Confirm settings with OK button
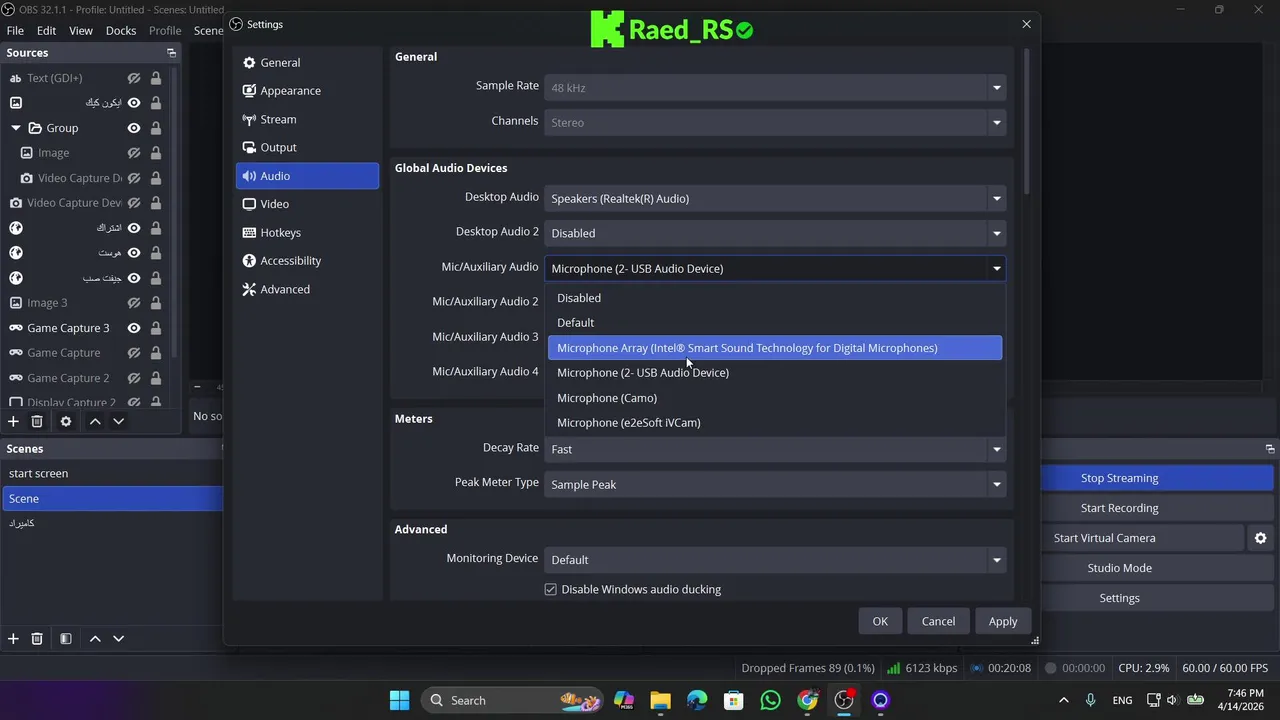The image size is (1280, 720). point(880,621)
